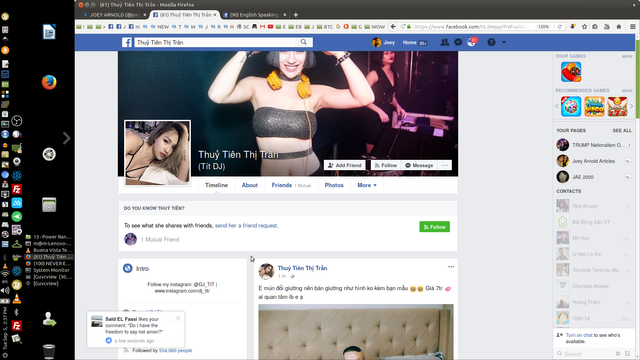Screen dimensions: 640x360
Task: Open JAE 2000 page
Action: coord(594,177)
